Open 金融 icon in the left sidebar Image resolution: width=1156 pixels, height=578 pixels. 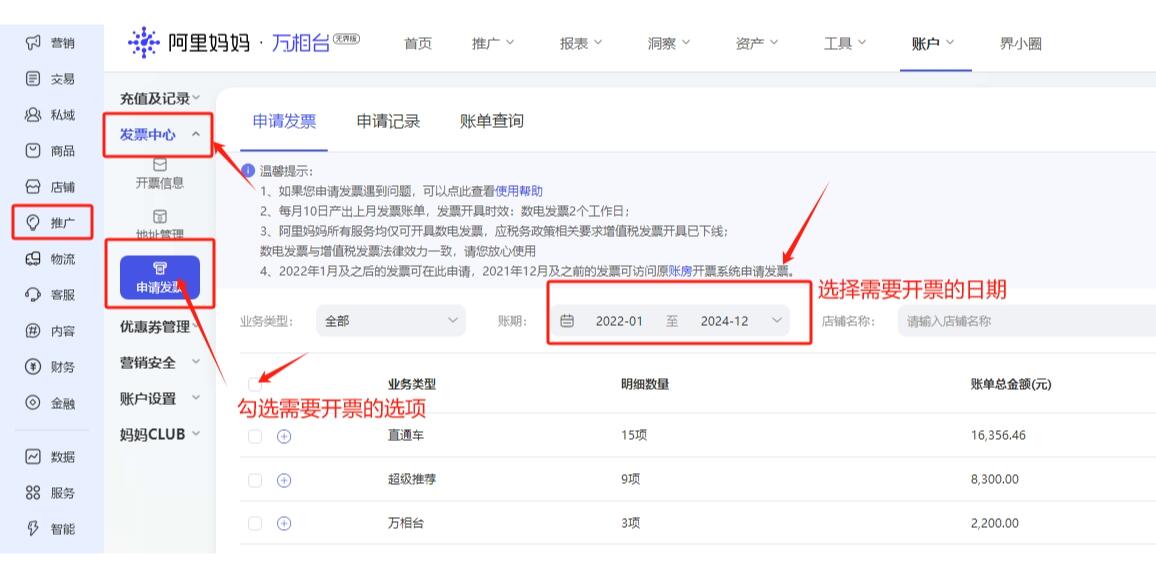(x=32, y=403)
